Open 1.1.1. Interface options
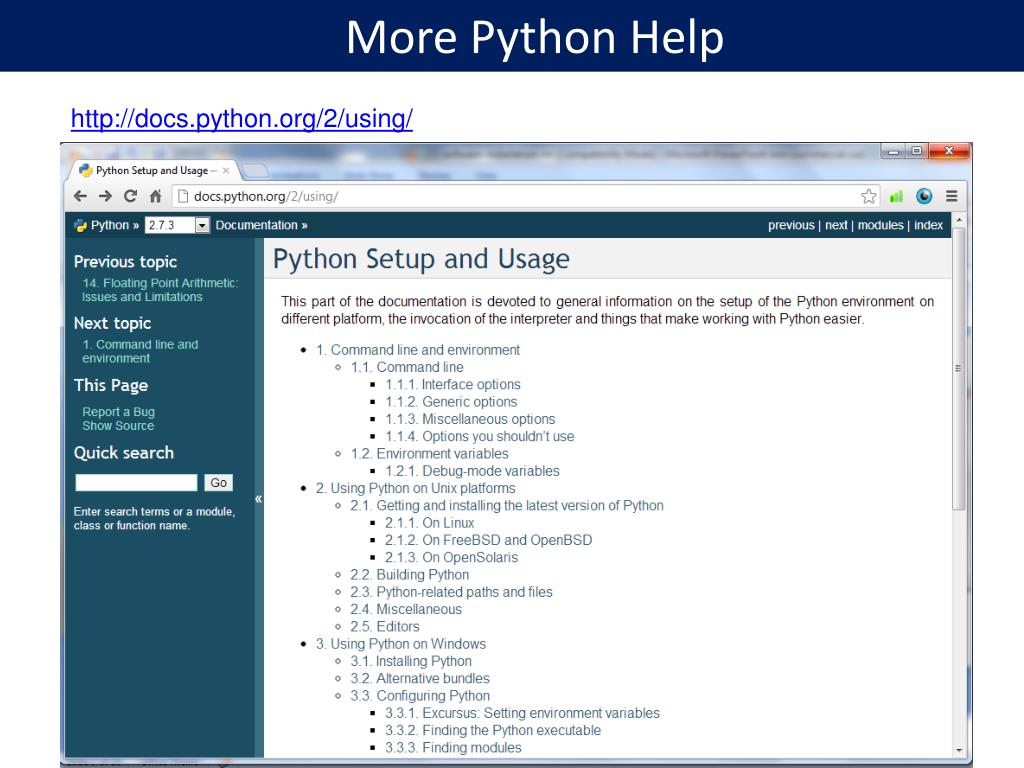This screenshot has width=1024, height=768. pyautogui.click(x=453, y=385)
